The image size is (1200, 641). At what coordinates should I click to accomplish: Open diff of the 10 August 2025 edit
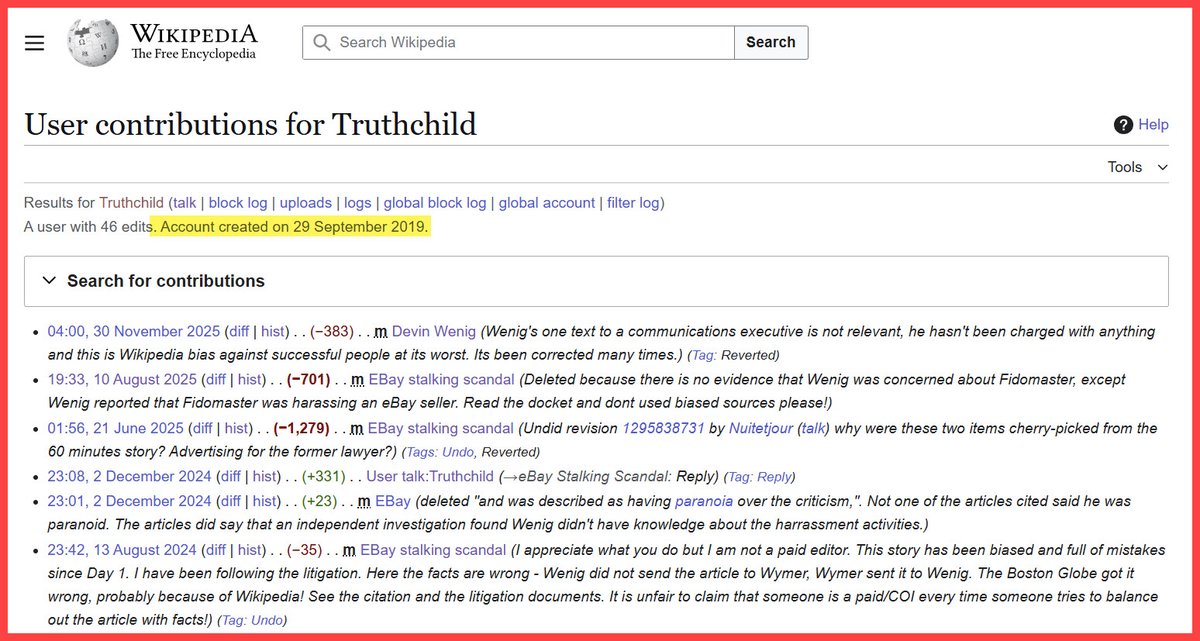click(218, 380)
